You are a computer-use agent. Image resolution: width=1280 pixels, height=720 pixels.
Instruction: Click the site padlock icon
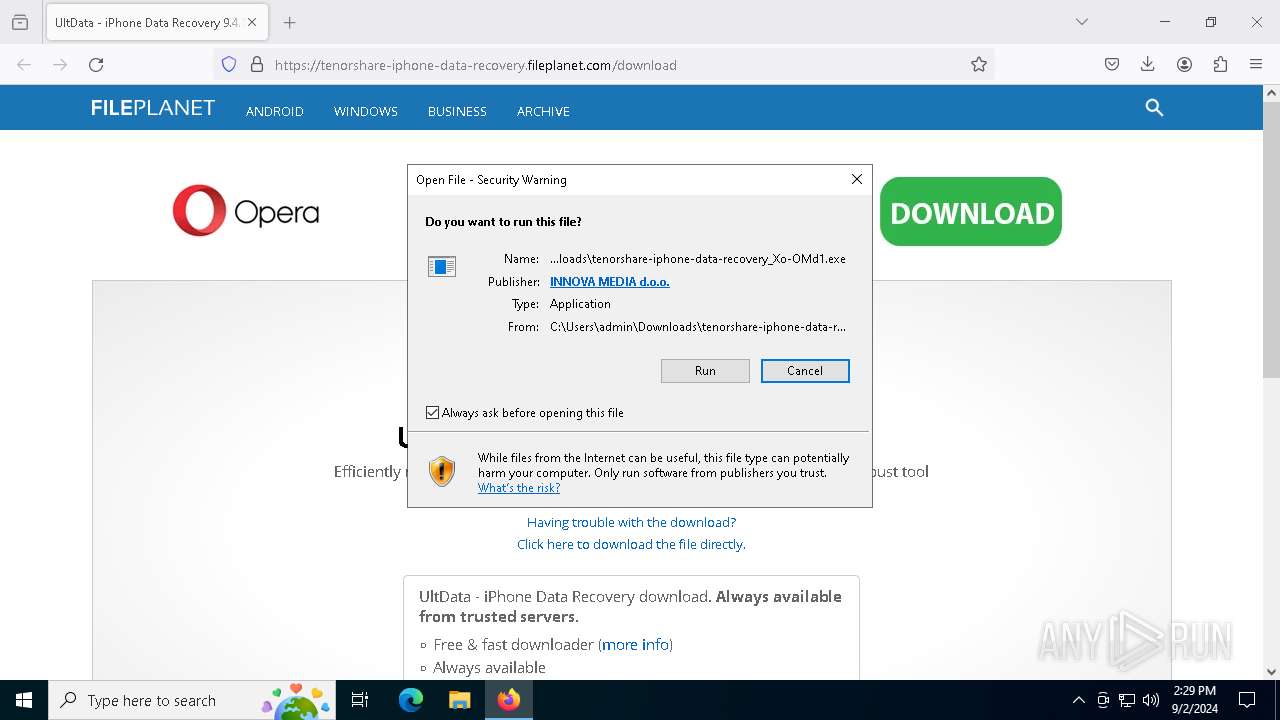coord(257,64)
